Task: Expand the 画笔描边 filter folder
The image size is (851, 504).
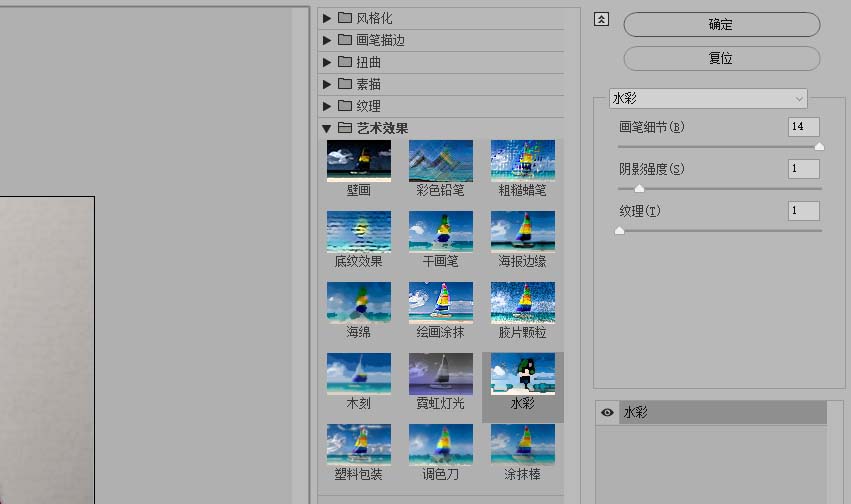Action: (x=327, y=40)
